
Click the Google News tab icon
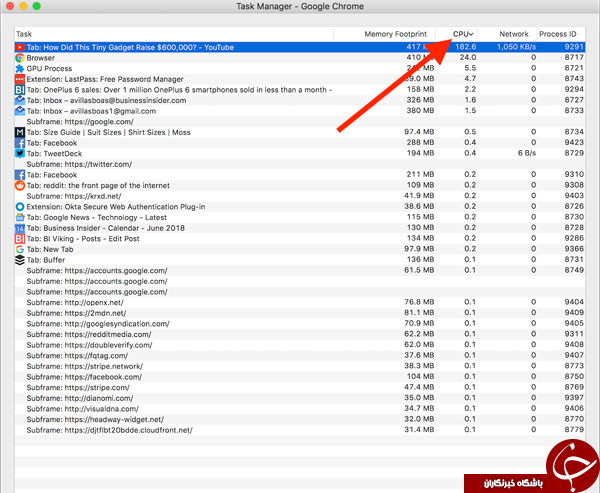(x=20, y=217)
